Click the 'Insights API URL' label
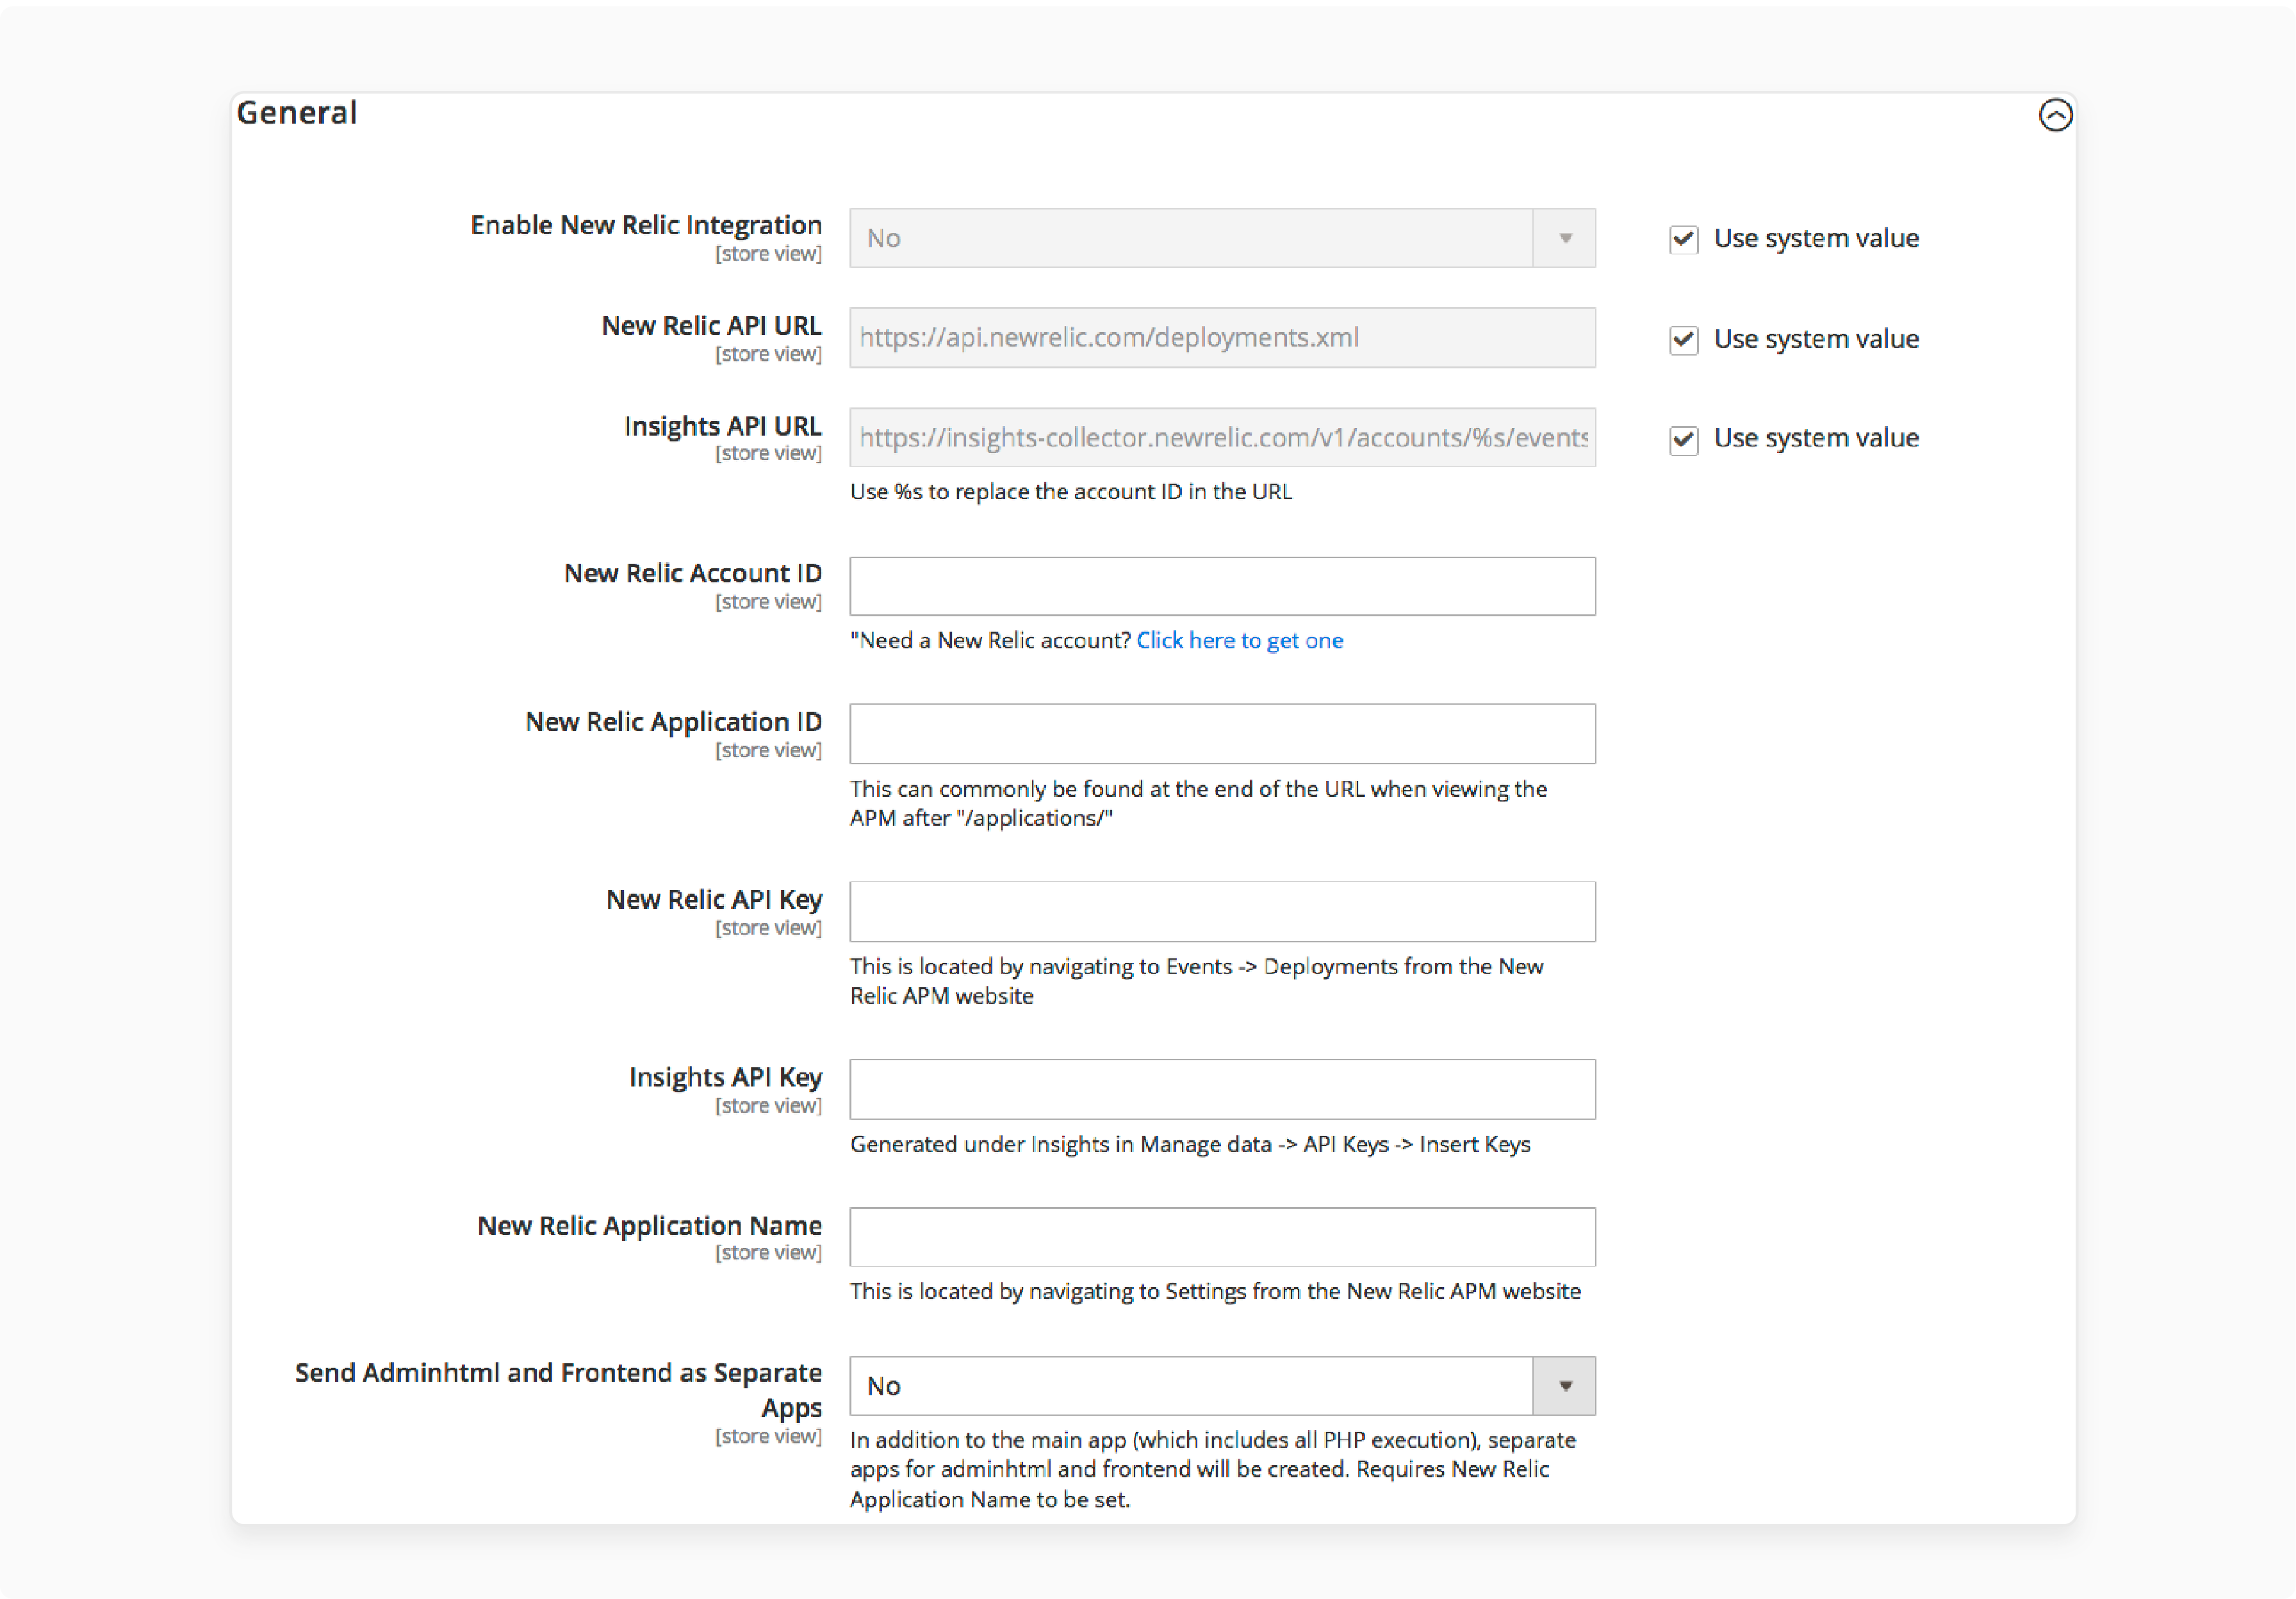Viewport: 2296px width, 1599px height. point(723,426)
